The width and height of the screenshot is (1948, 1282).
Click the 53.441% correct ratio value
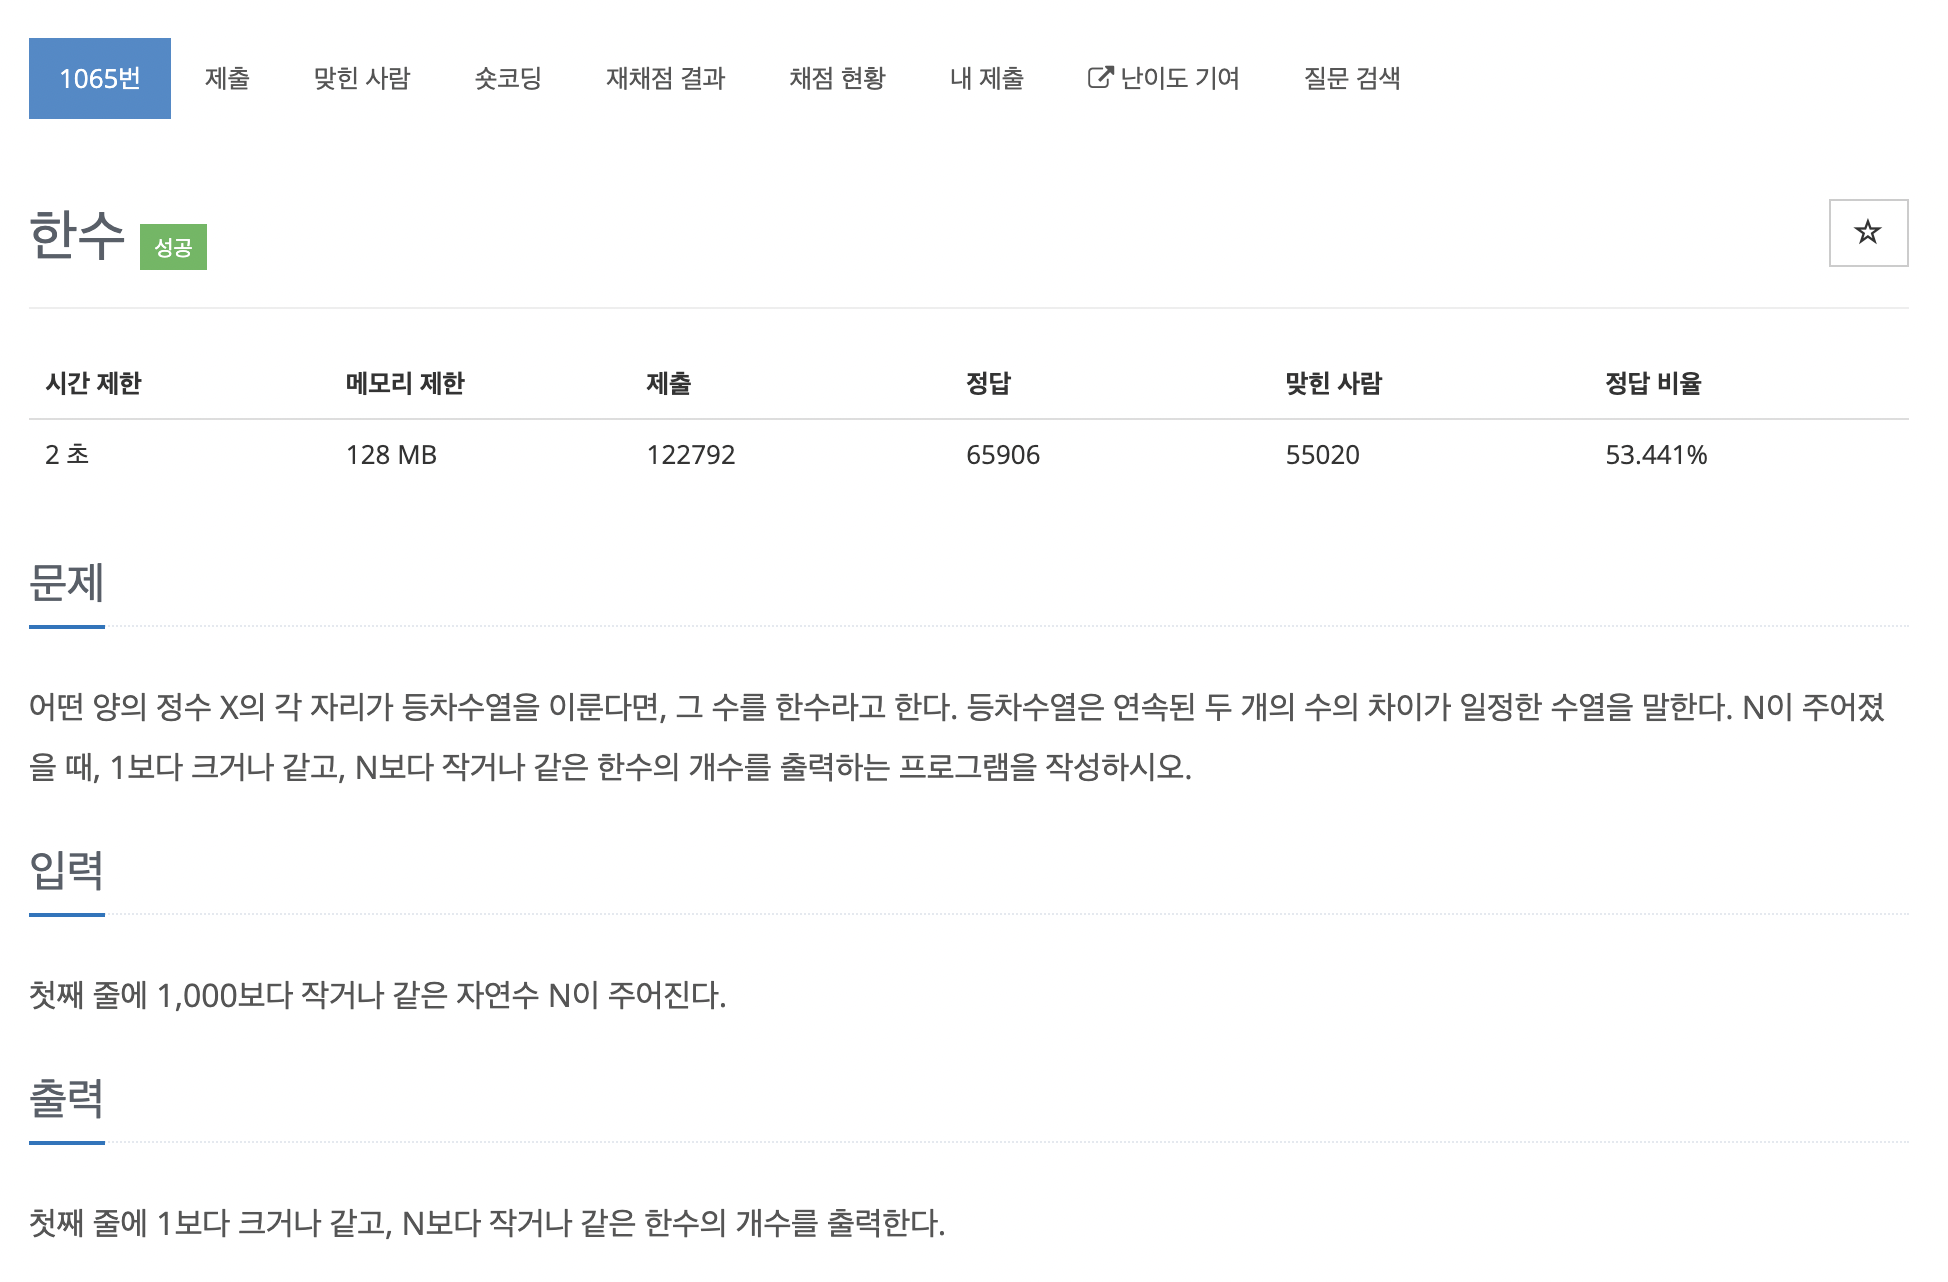pyautogui.click(x=1656, y=455)
